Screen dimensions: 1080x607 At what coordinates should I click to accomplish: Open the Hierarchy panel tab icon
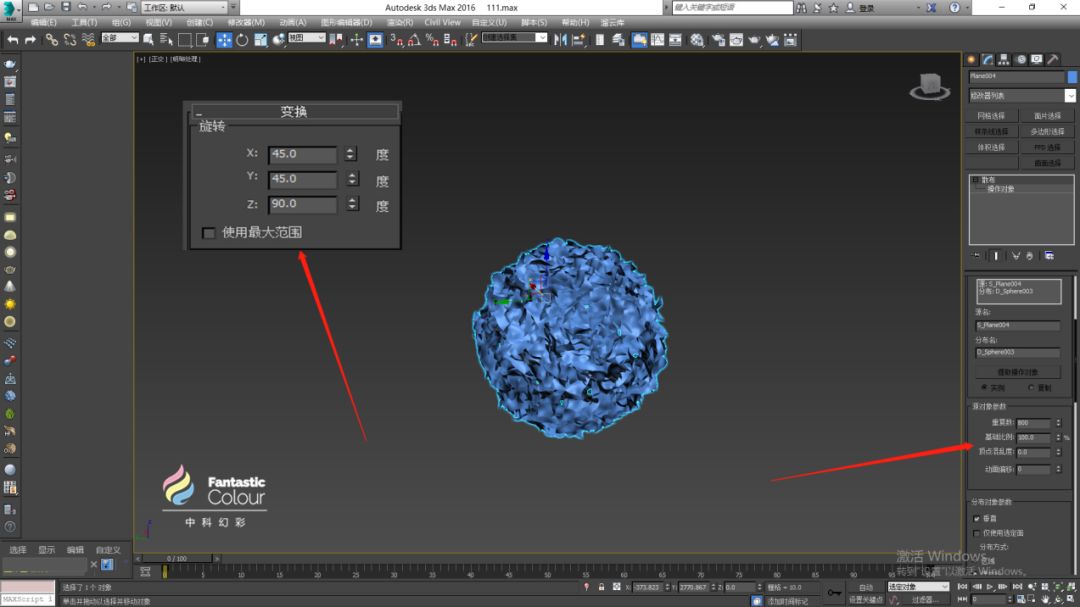(1003, 59)
